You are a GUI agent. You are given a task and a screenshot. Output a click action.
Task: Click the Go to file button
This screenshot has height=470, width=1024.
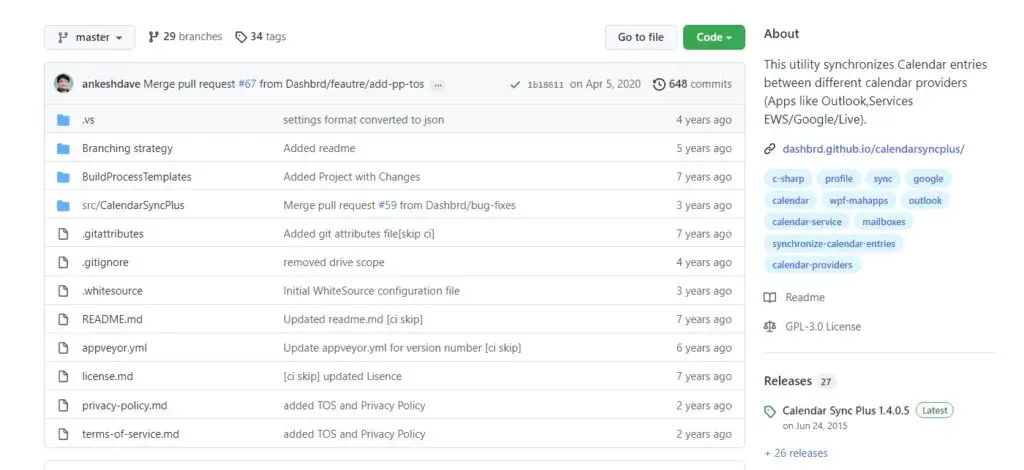point(641,37)
